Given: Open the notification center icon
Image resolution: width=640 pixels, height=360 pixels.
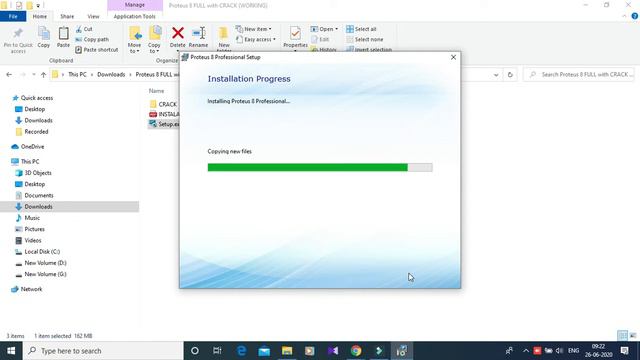Looking at the screenshot, I should (624, 351).
